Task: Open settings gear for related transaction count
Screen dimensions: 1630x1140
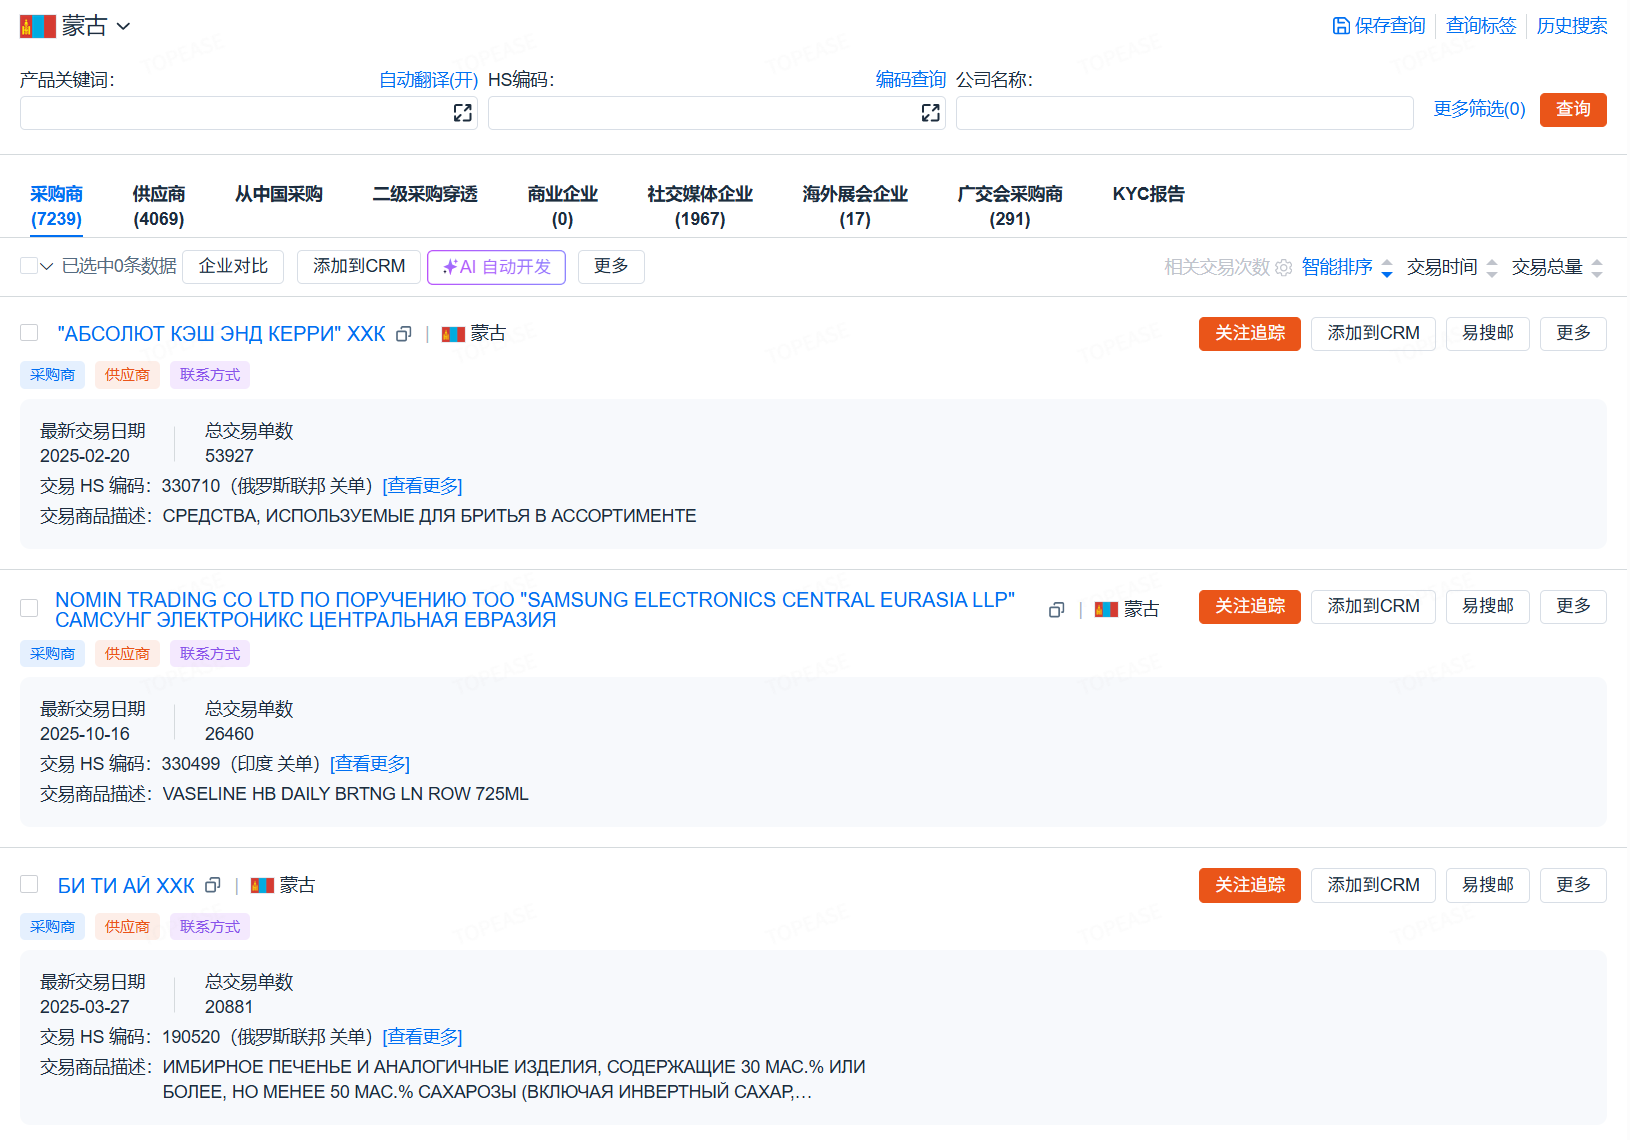Action: tap(1283, 268)
